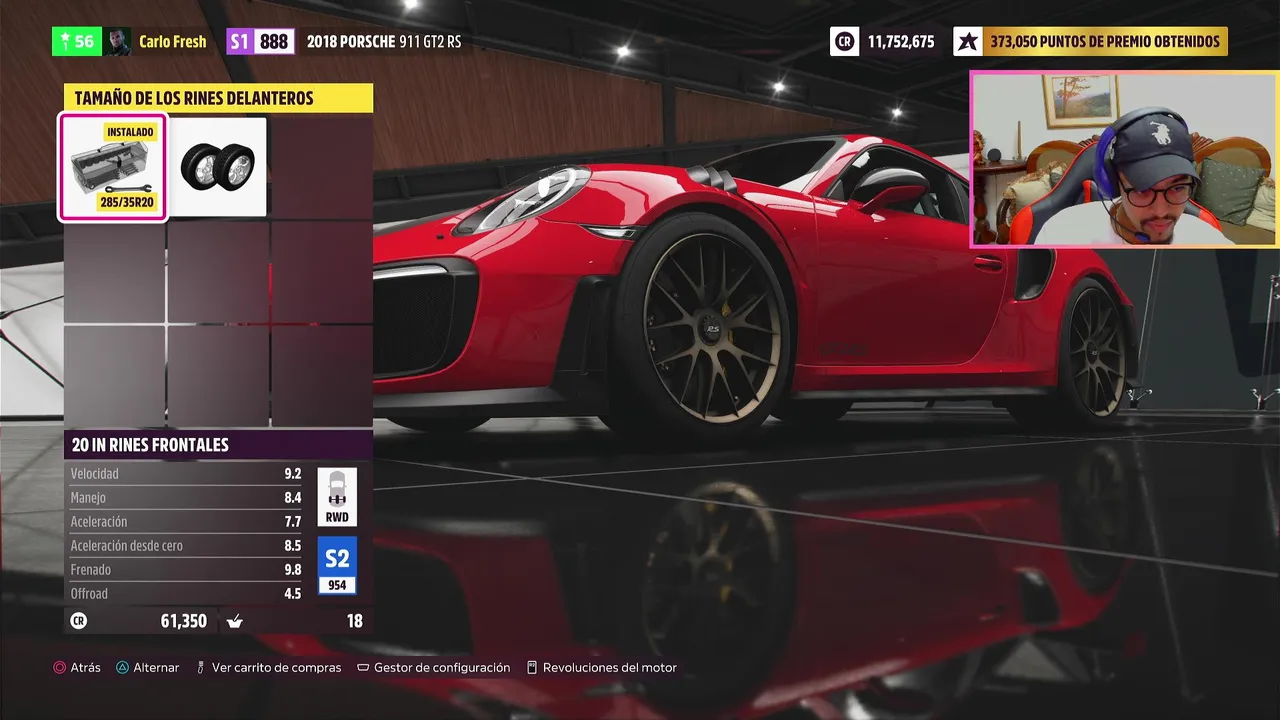Select Revoluciones del motor option
Viewport: 1280px width, 720px height.
click(x=602, y=667)
